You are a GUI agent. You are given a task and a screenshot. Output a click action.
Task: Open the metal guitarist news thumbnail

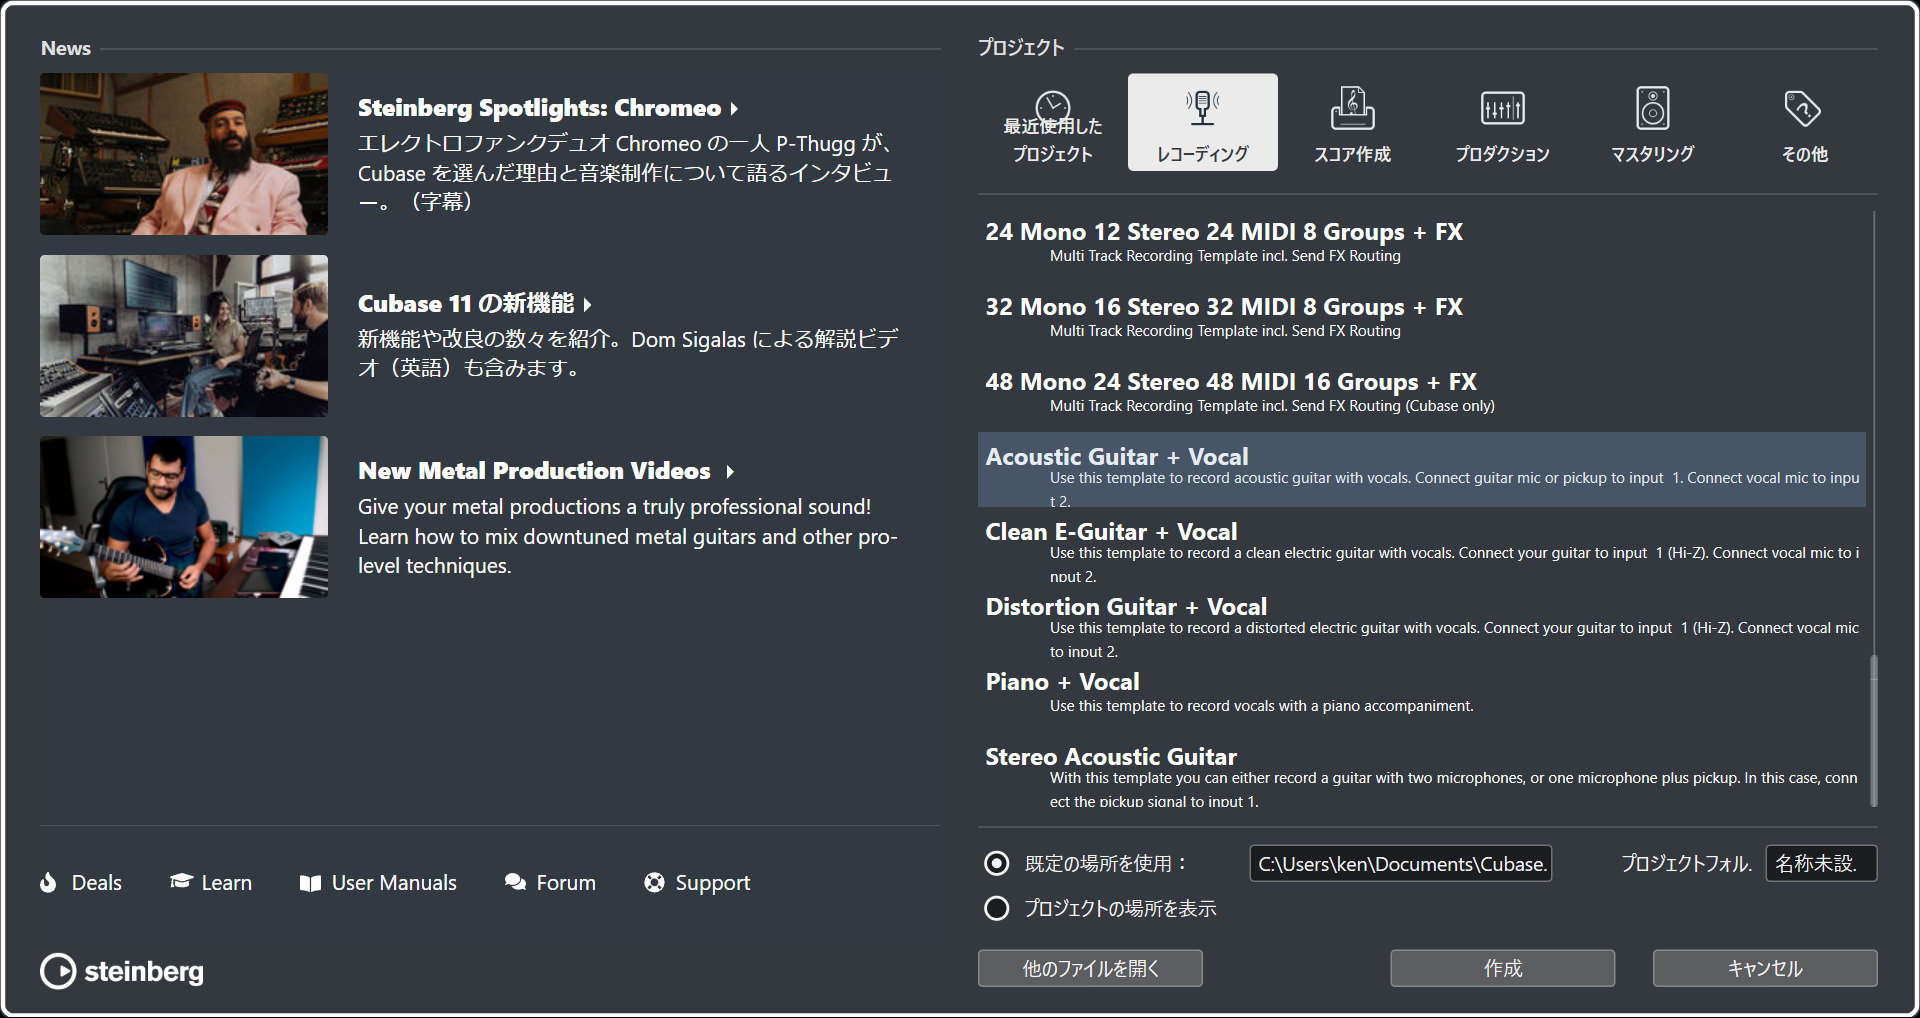click(184, 517)
